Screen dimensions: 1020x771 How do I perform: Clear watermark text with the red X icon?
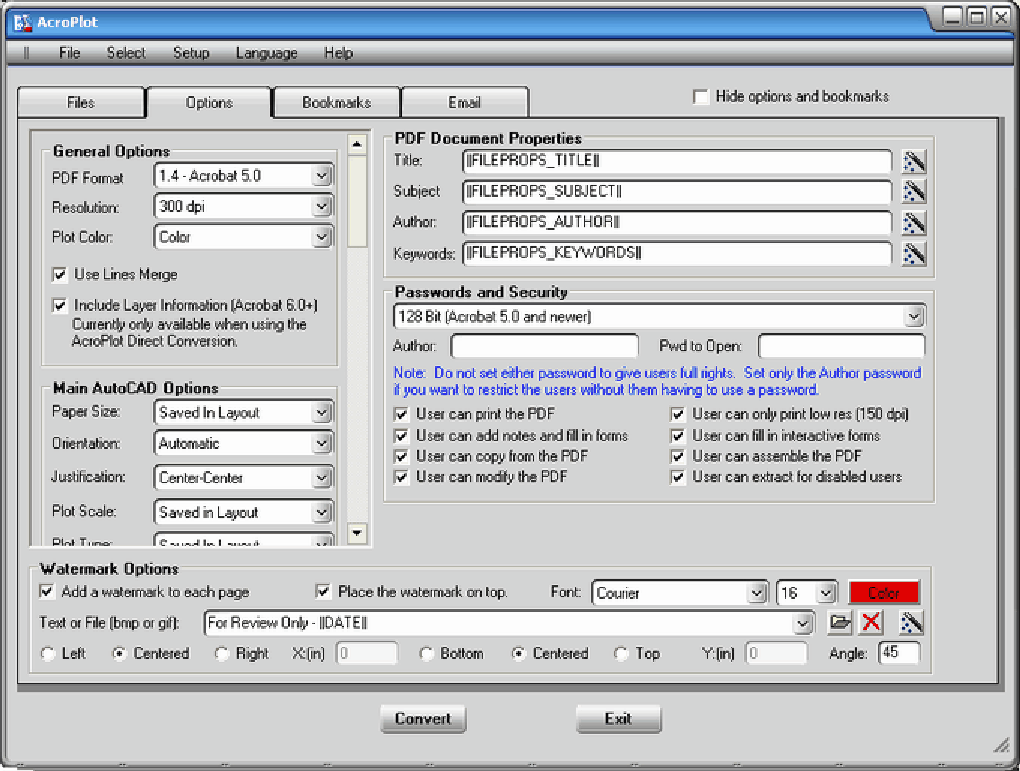coord(871,623)
